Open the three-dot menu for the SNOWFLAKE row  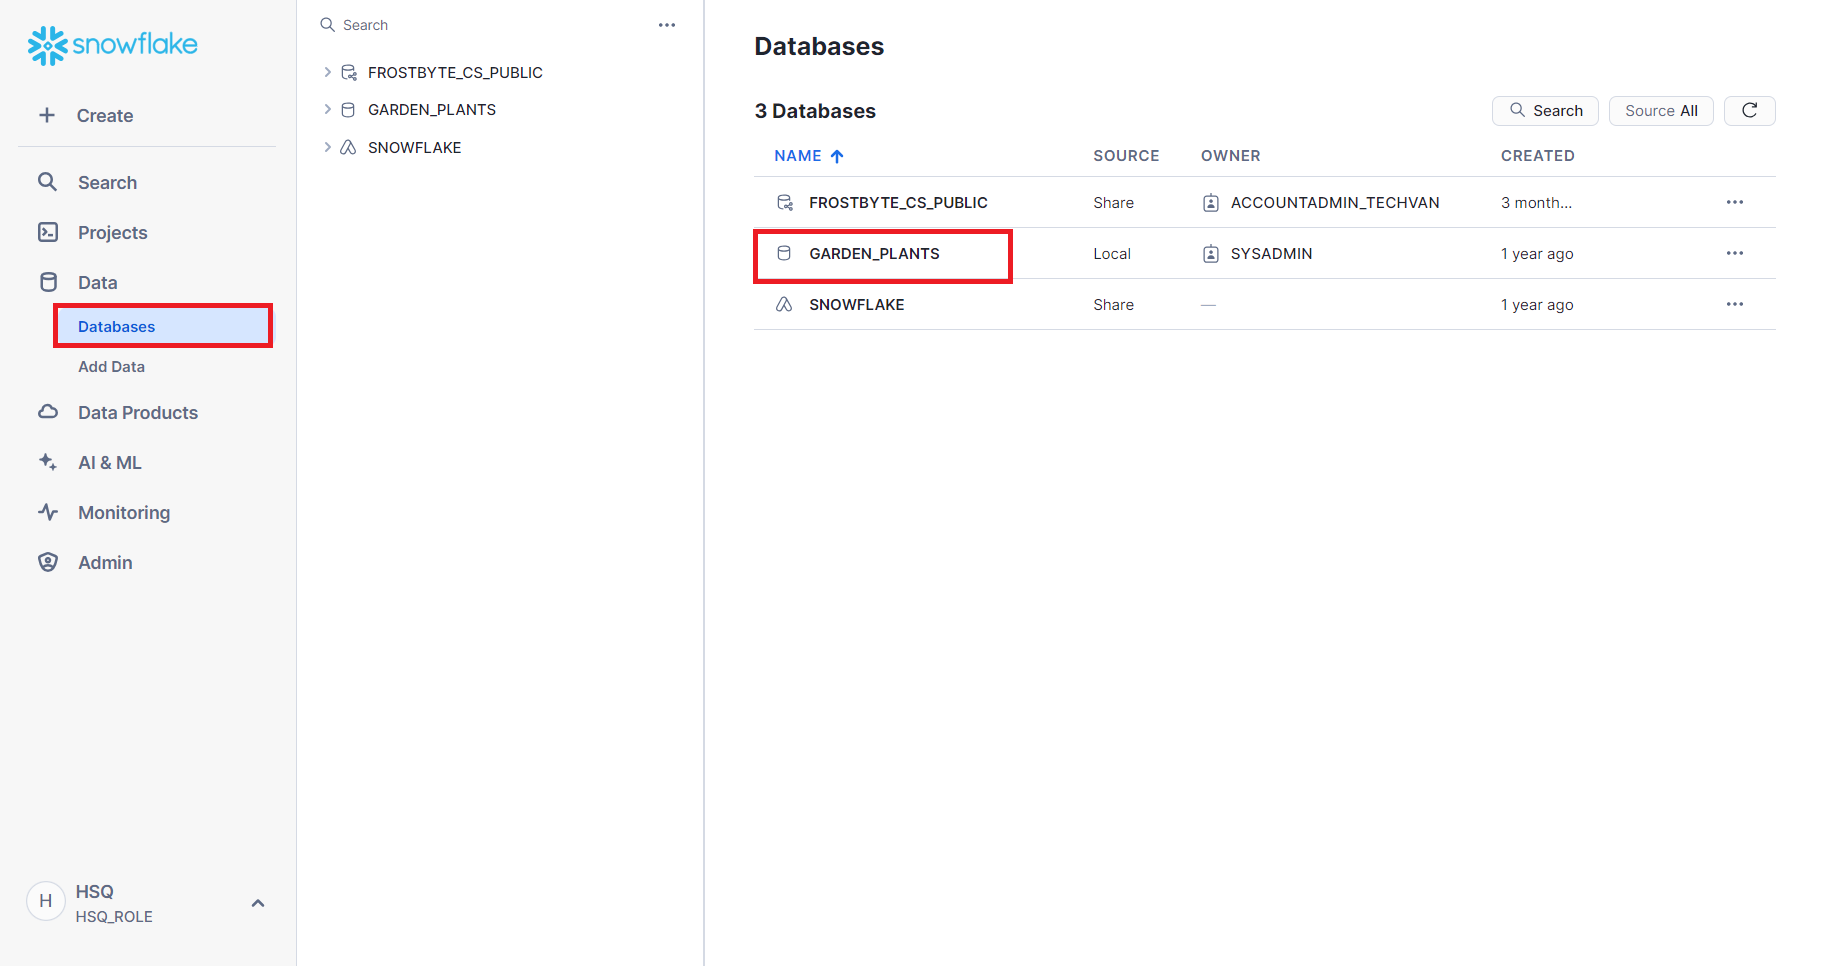1734,304
